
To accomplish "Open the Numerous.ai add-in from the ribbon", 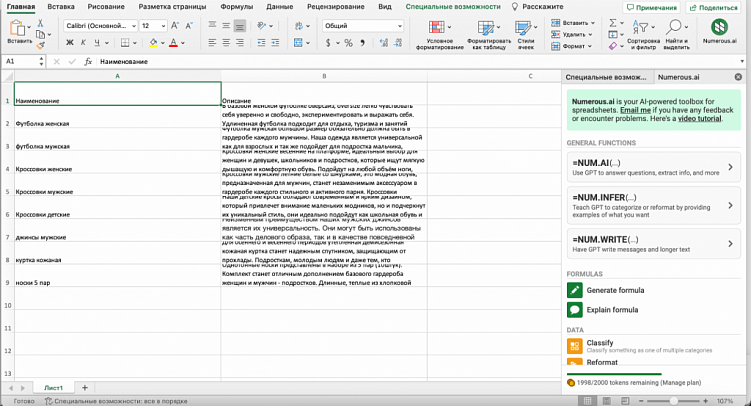I will 719,31.
